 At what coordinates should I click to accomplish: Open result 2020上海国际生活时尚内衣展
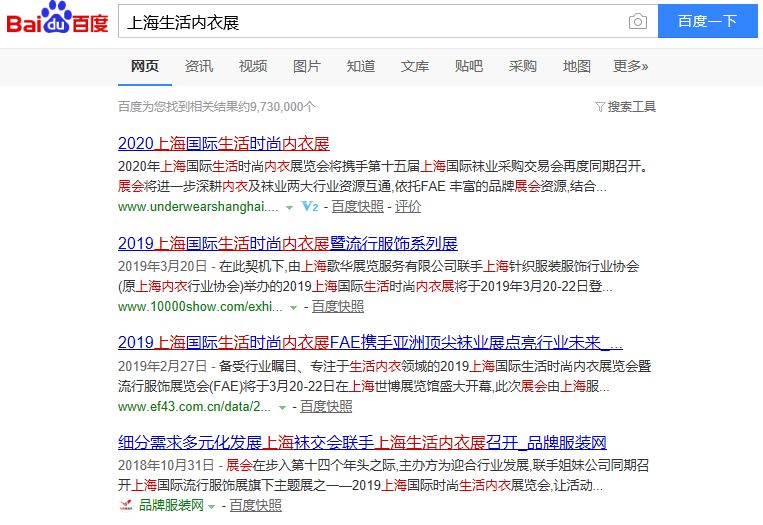coord(224,144)
